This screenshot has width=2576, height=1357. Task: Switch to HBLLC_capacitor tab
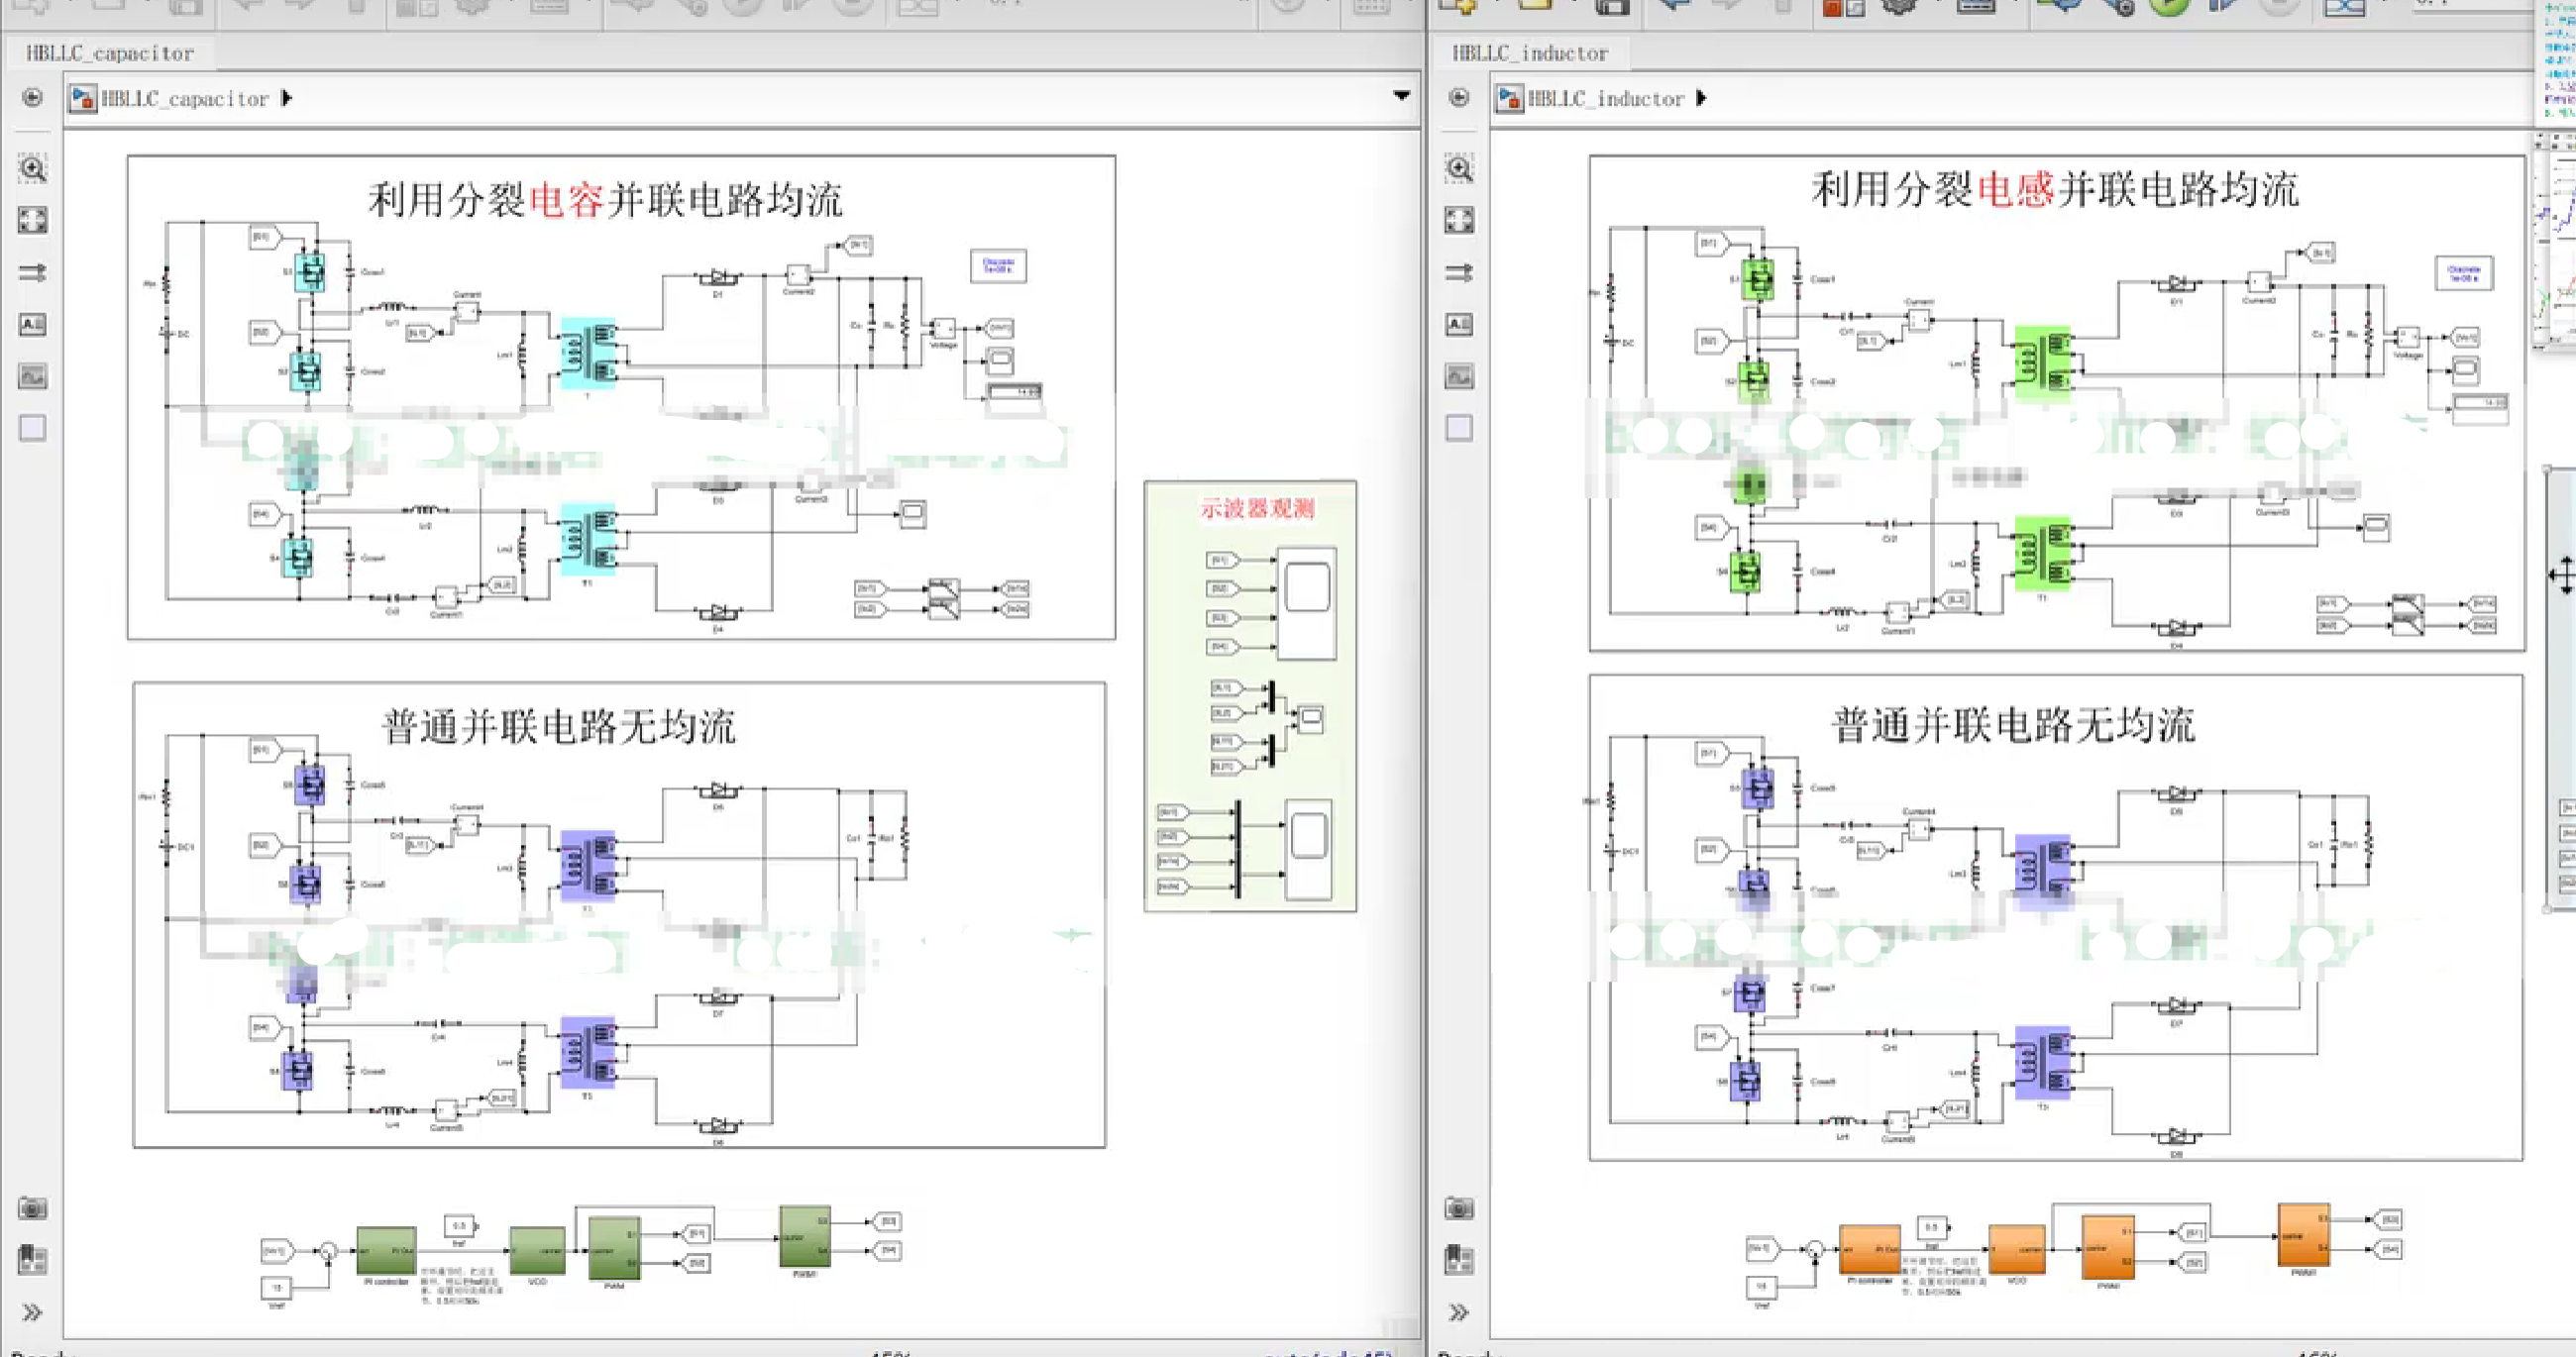tap(110, 53)
